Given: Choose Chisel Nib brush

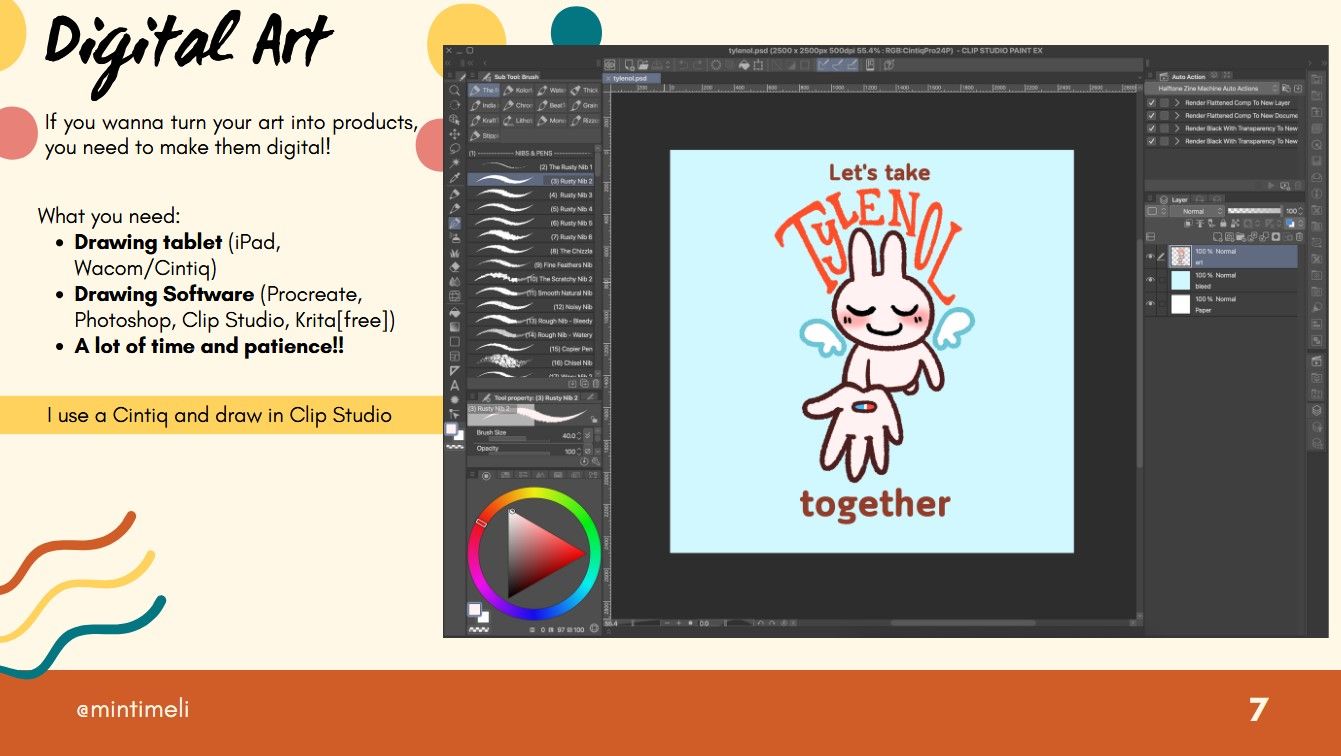Looking at the screenshot, I should point(532,363).
